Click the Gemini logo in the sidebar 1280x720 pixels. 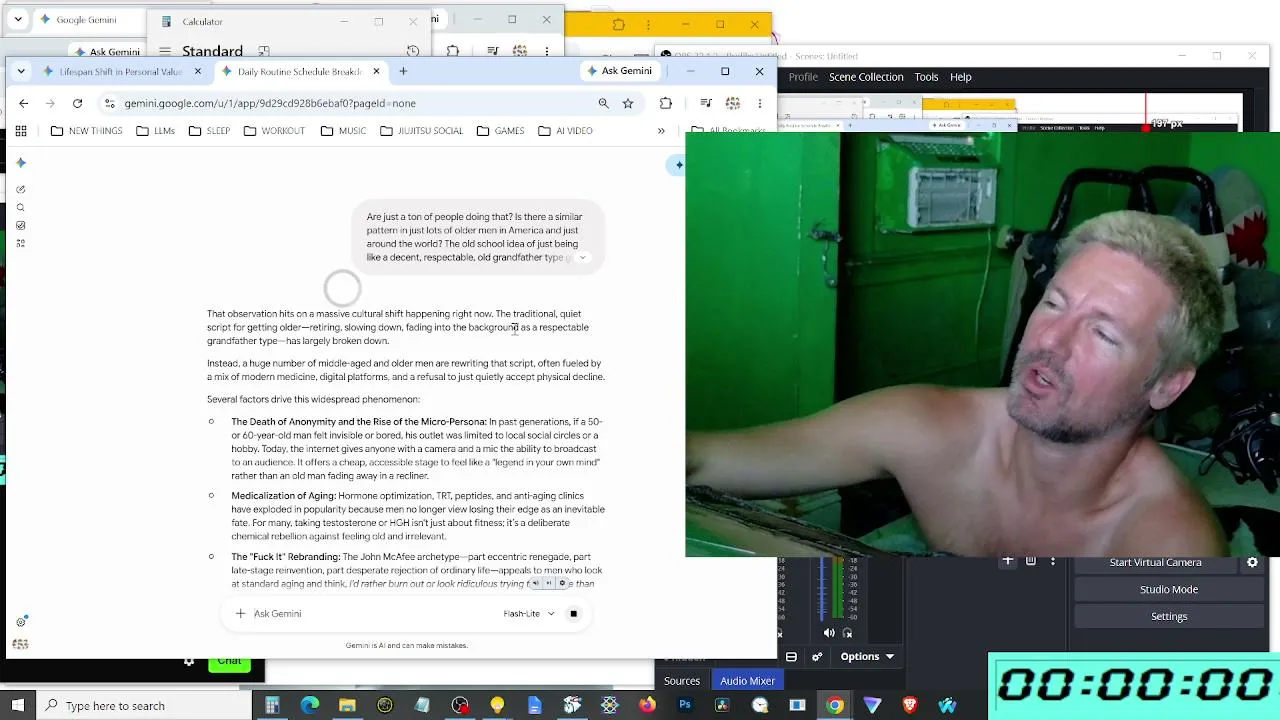[21, 163]
